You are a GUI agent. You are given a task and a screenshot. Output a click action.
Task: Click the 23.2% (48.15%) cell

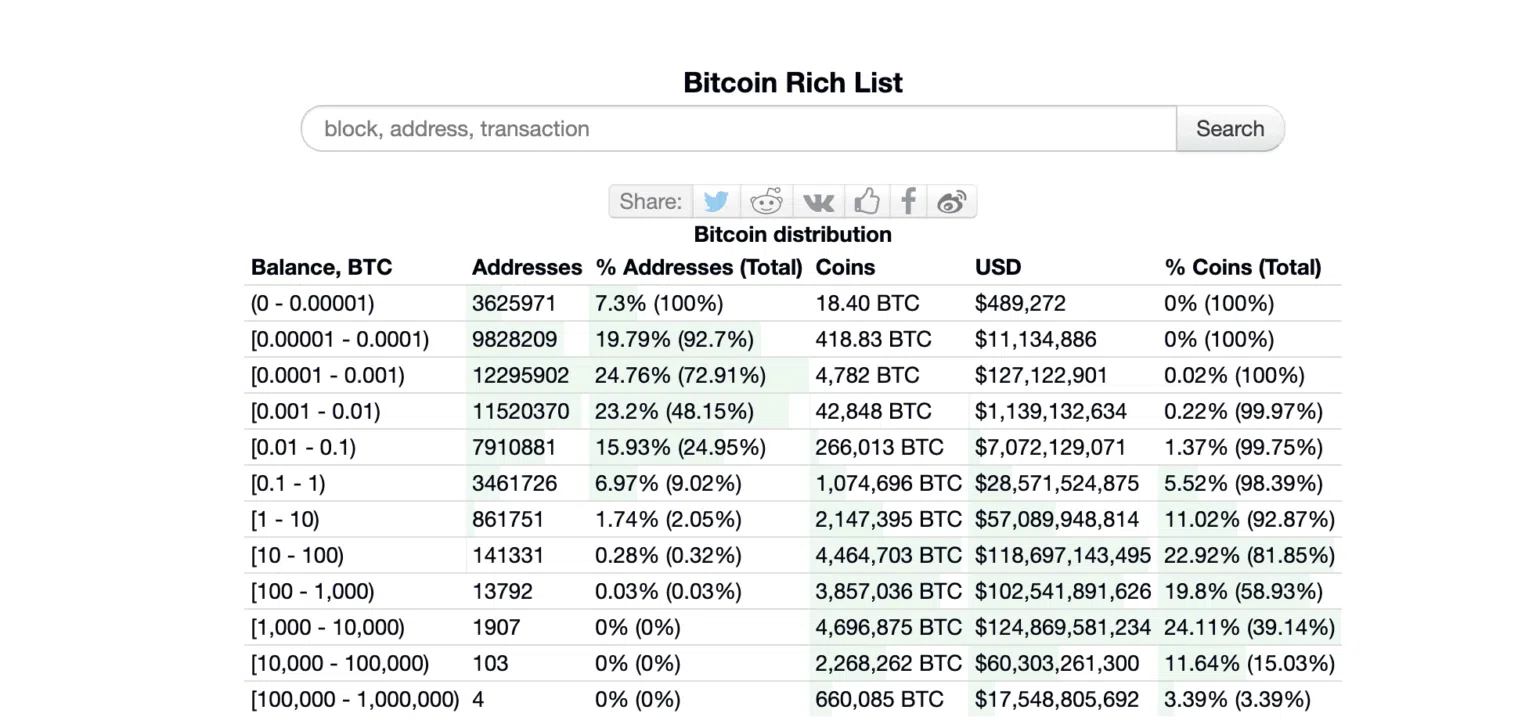pos(674,411)
